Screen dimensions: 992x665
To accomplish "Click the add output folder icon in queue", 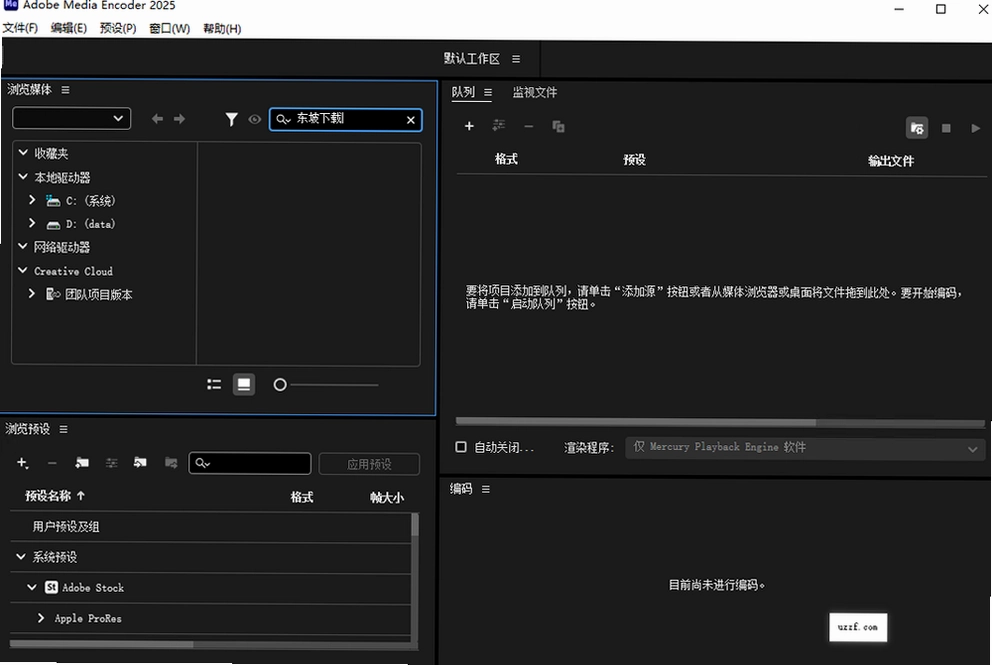I will click(917, 128).
